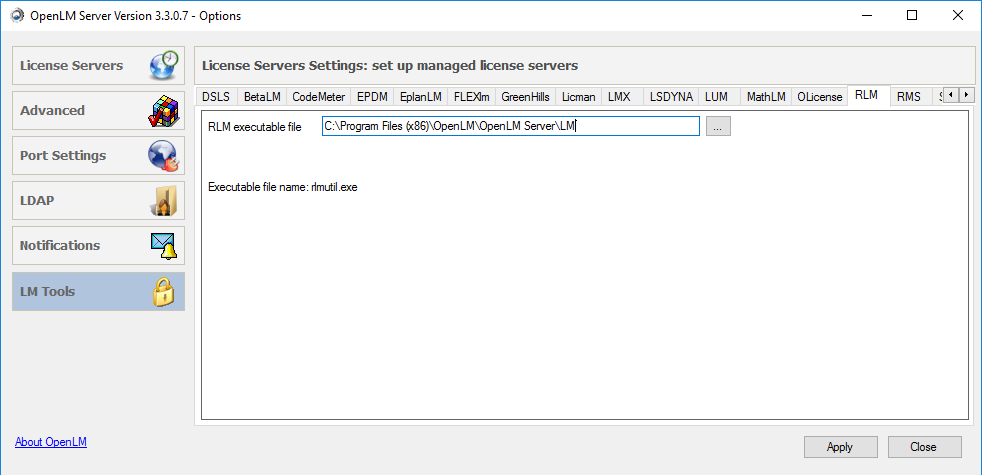Screen dimensions: 982x475
Task: Click the License Servers globe clock icon
Action: coord(163,66)
